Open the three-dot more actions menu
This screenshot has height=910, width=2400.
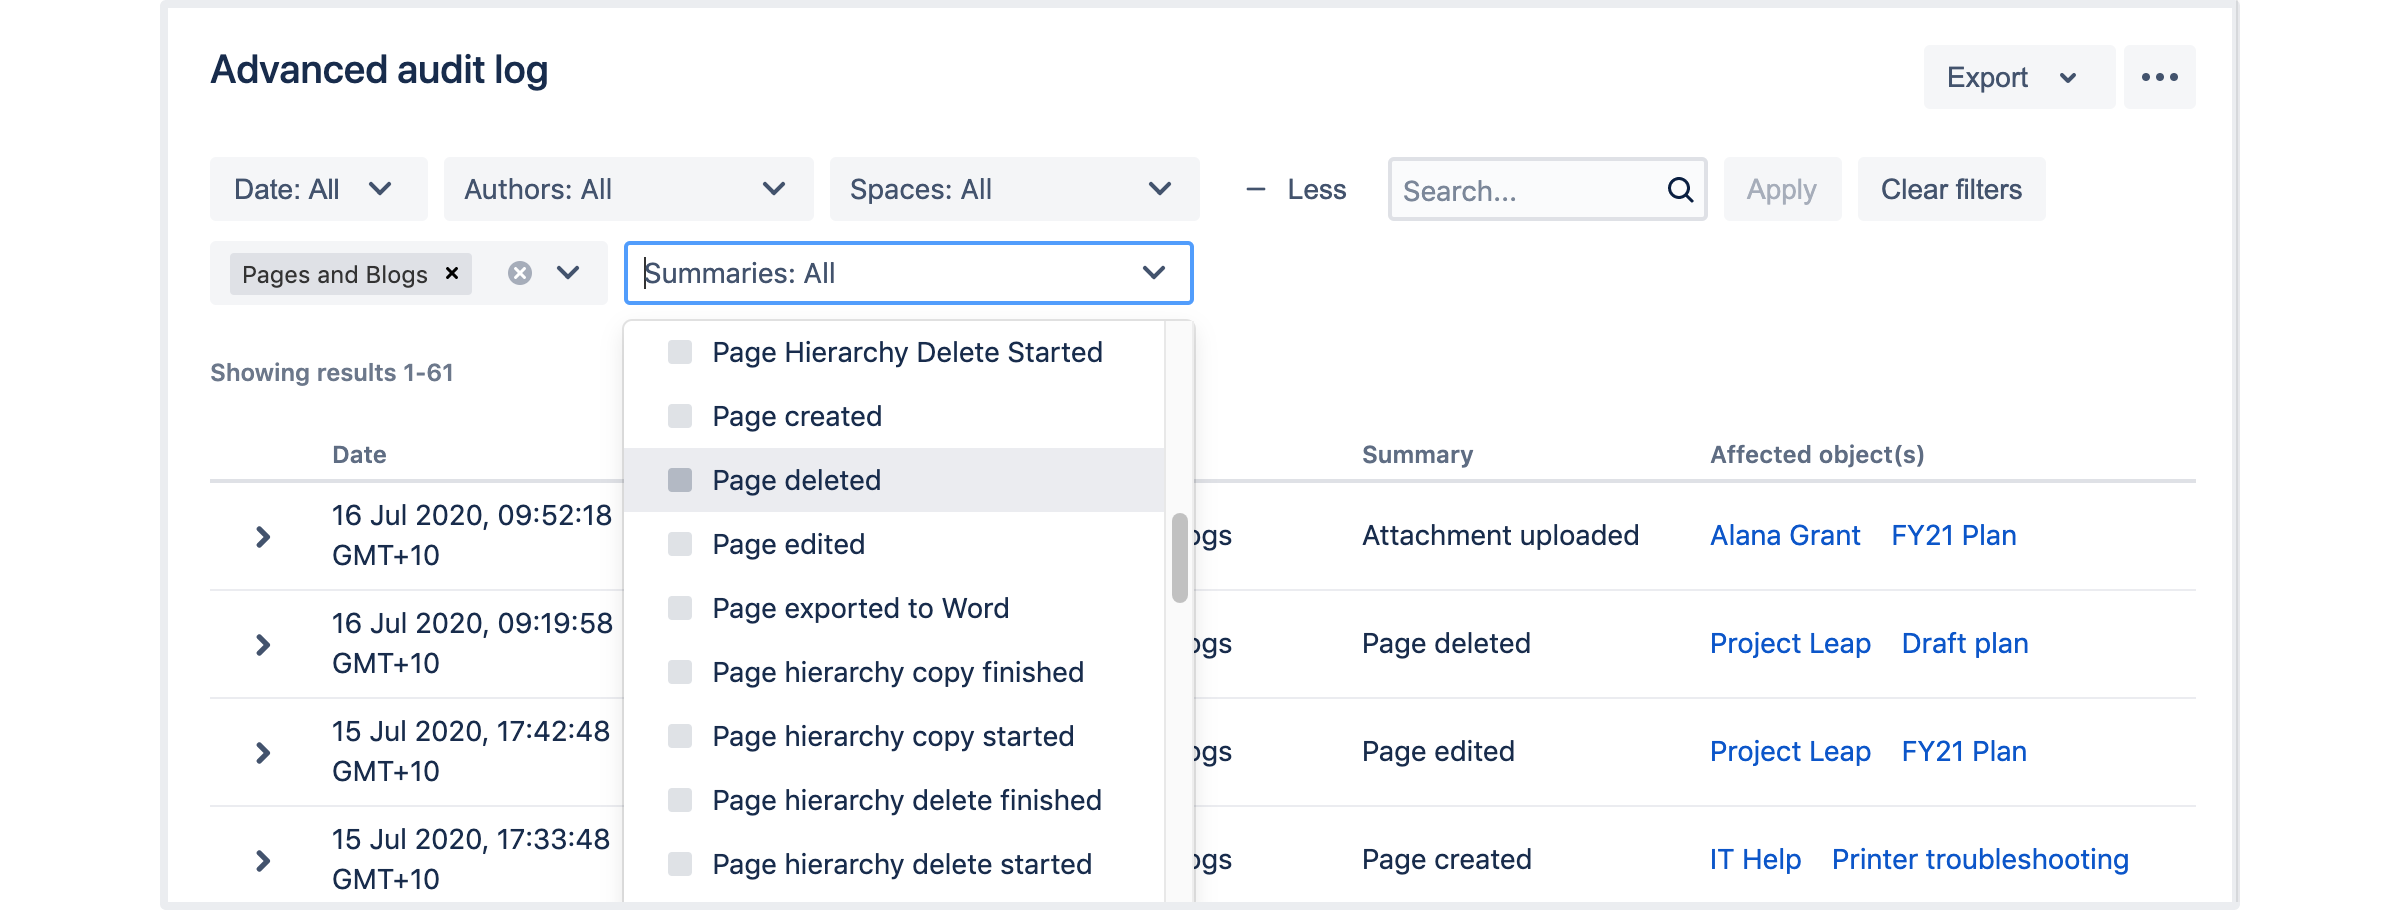pyautogui.click(x=2159, y=77)
